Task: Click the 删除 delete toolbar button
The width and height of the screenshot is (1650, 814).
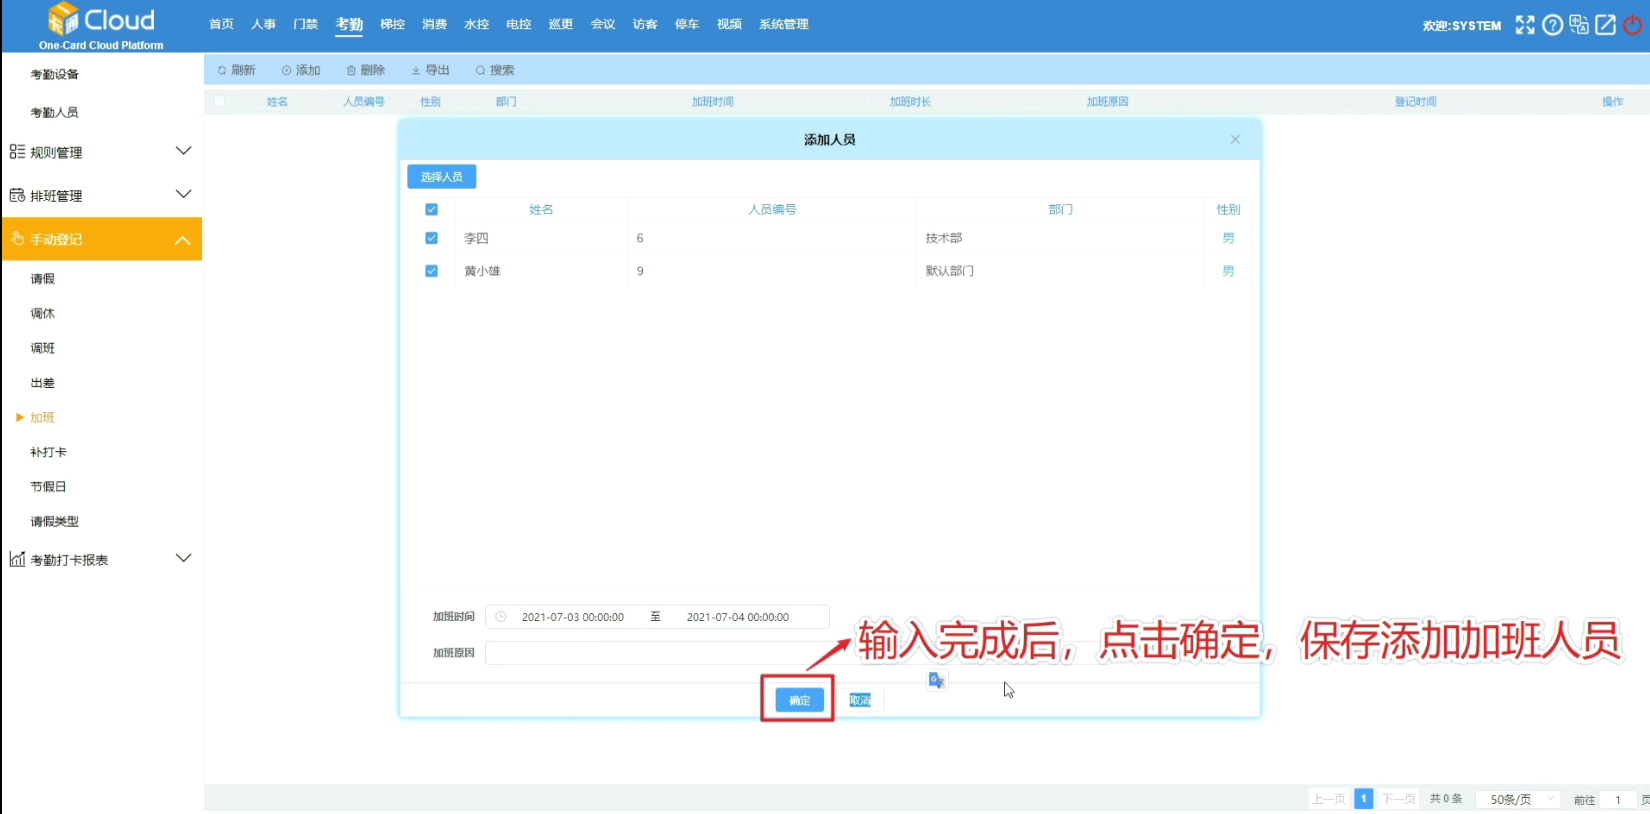Action: pyautogui.click(x=366, y=70)
